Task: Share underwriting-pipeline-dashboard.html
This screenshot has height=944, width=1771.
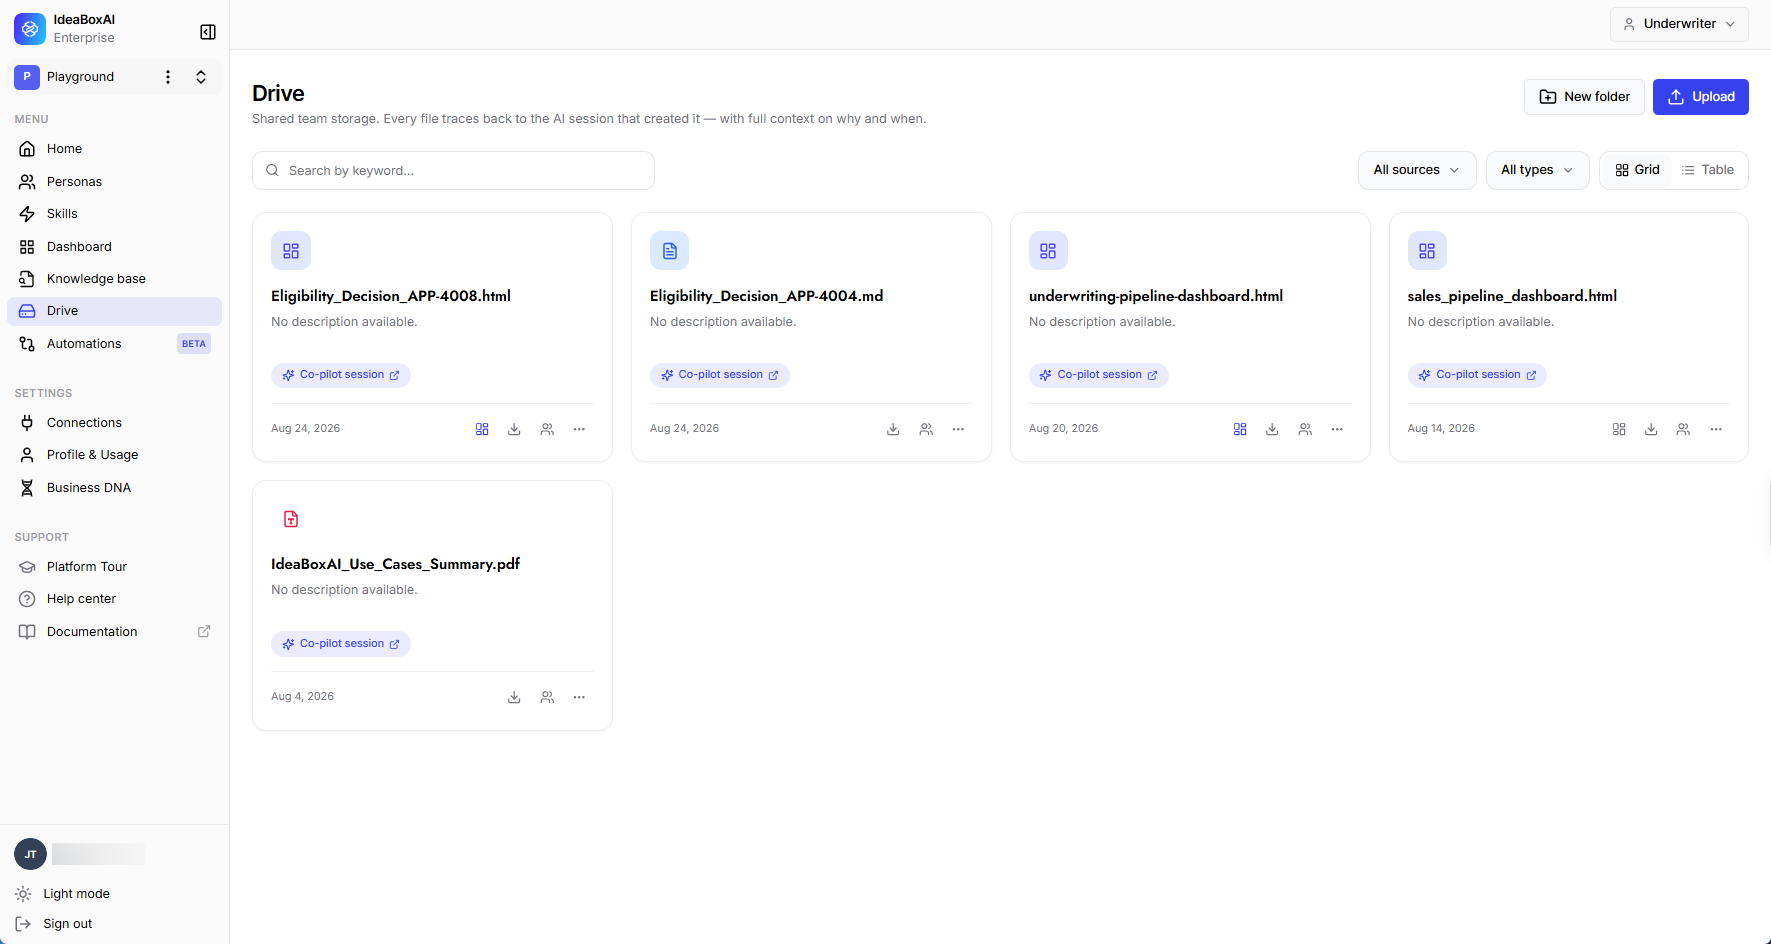Action: (1305, 429)
